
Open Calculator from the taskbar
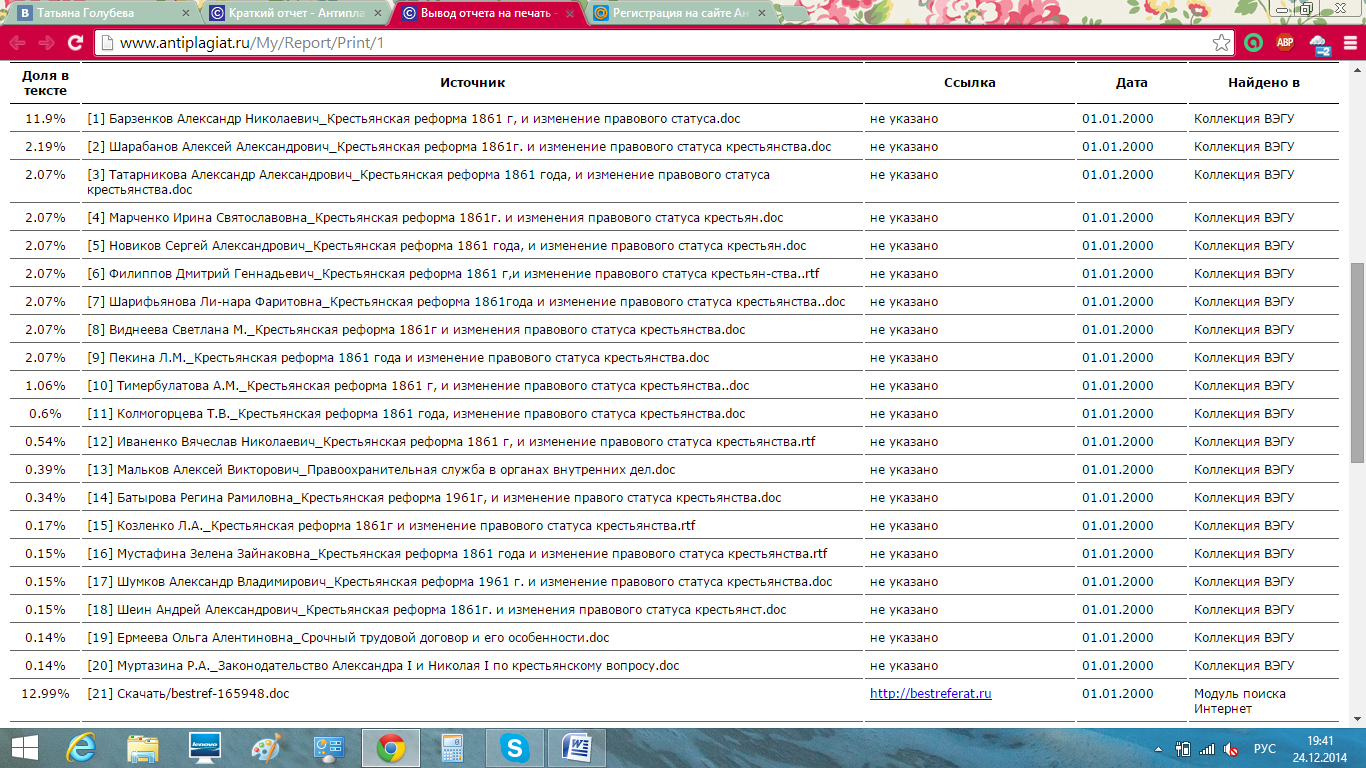click(452, 748)
